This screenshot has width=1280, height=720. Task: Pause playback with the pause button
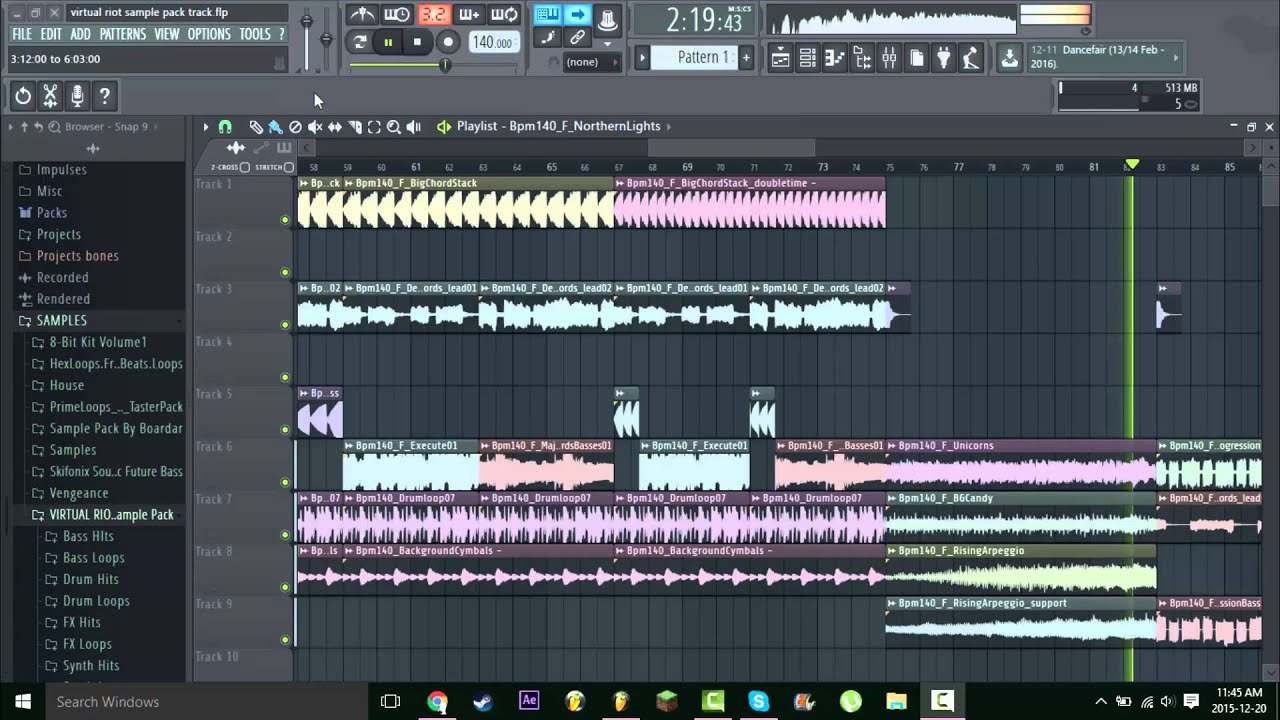click(x=388, y=42)
